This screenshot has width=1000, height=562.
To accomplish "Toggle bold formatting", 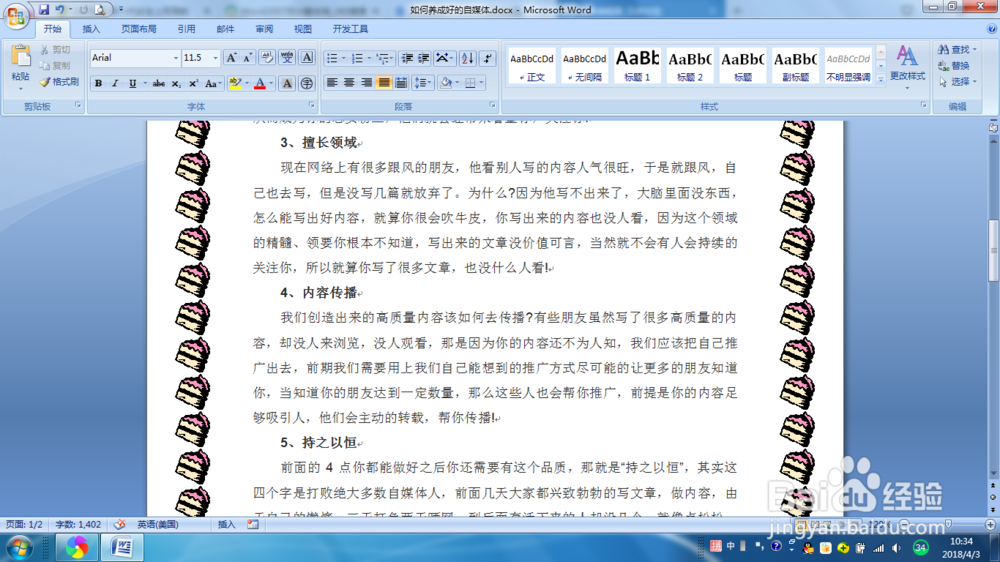I will (98, 84).
